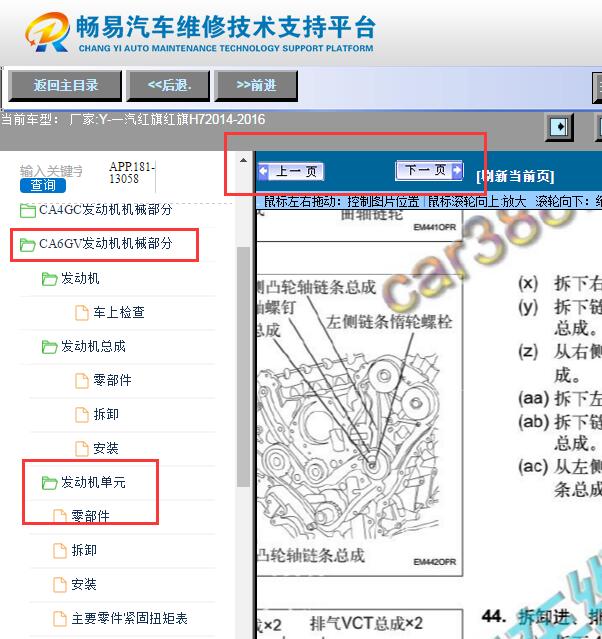
Task: Click the 刷新当前页 refresh link
Action: (x=515, y=176)
